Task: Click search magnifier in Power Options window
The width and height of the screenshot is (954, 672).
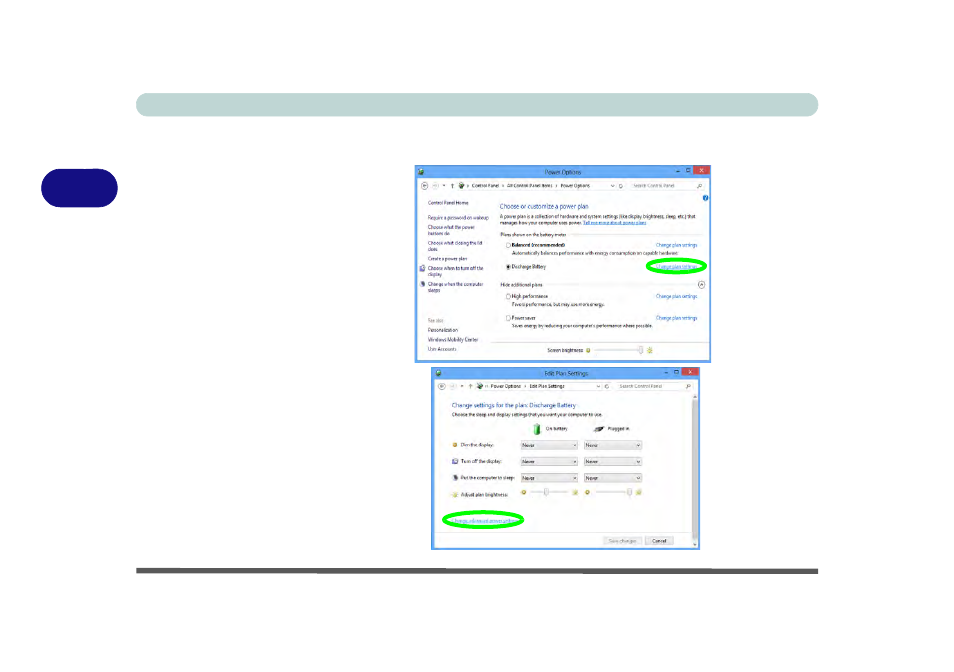Action: pyautogui.click(x=699, y=186)
